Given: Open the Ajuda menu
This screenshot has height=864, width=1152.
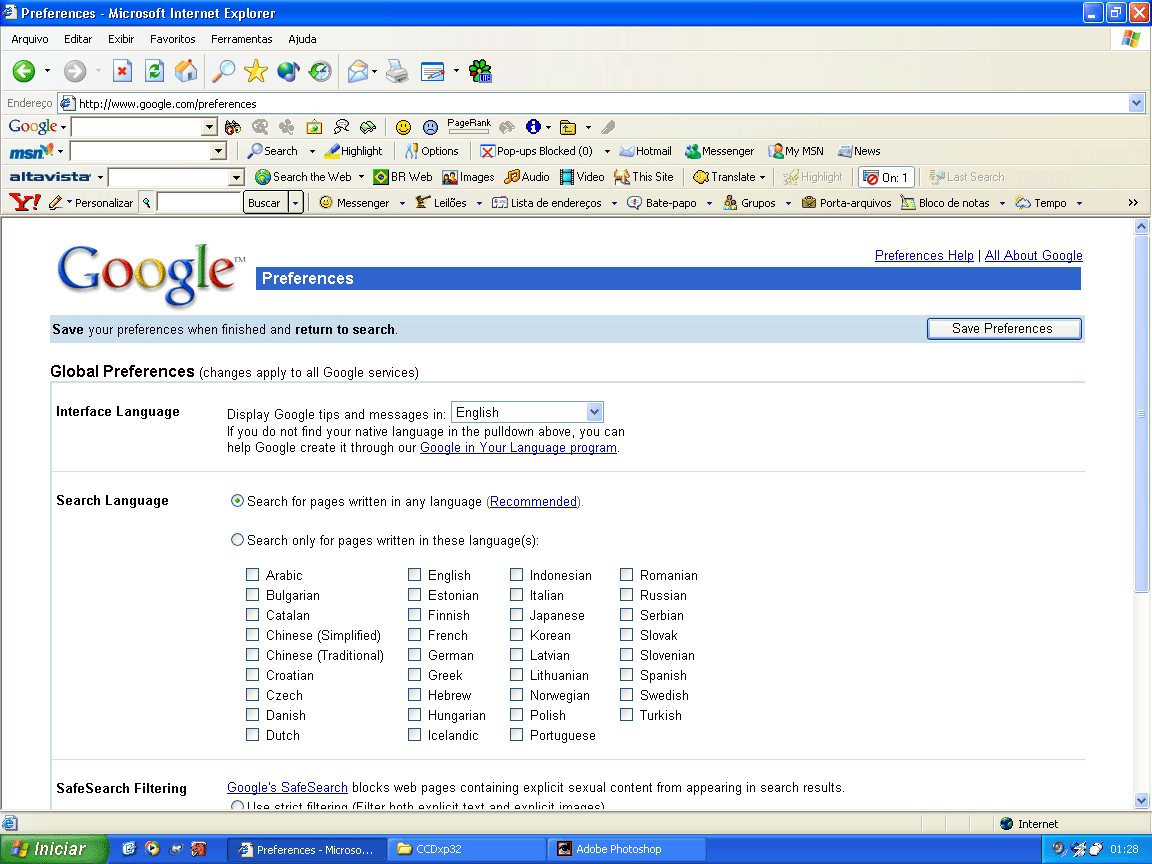Looking at the screenshot, I should [x=302, y=39].
